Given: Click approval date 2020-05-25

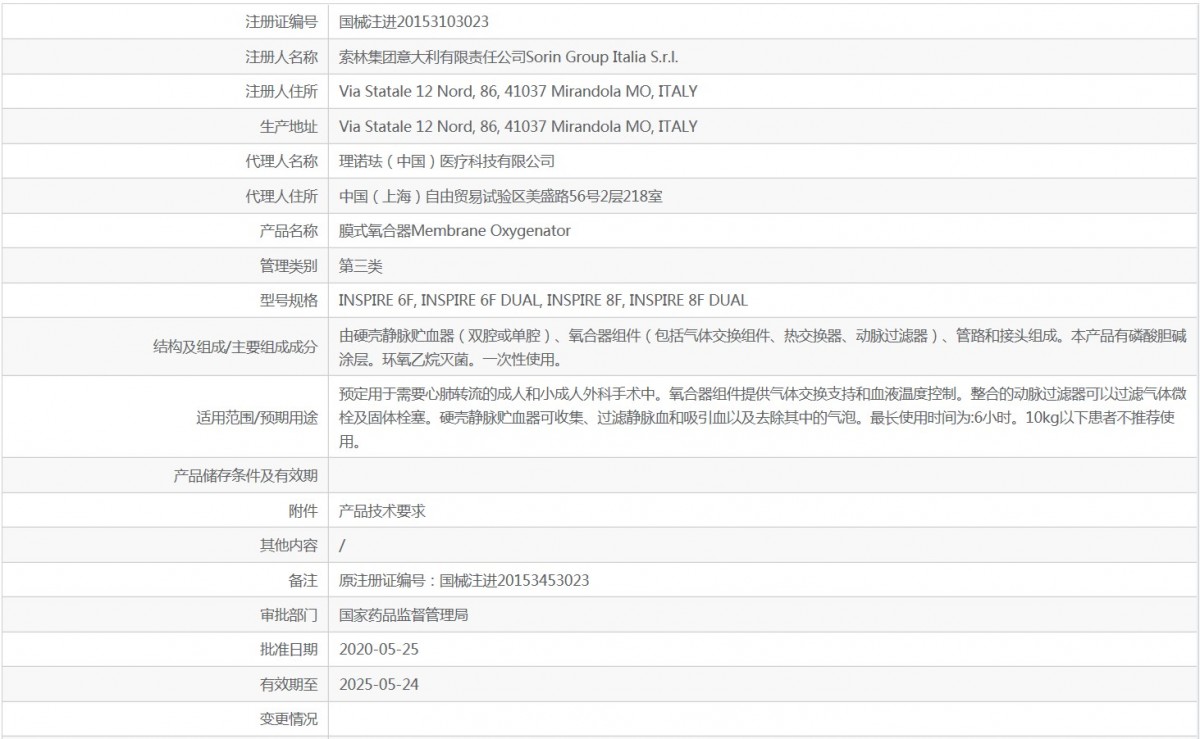Looking at the screenshot, I should coord(378,649).
